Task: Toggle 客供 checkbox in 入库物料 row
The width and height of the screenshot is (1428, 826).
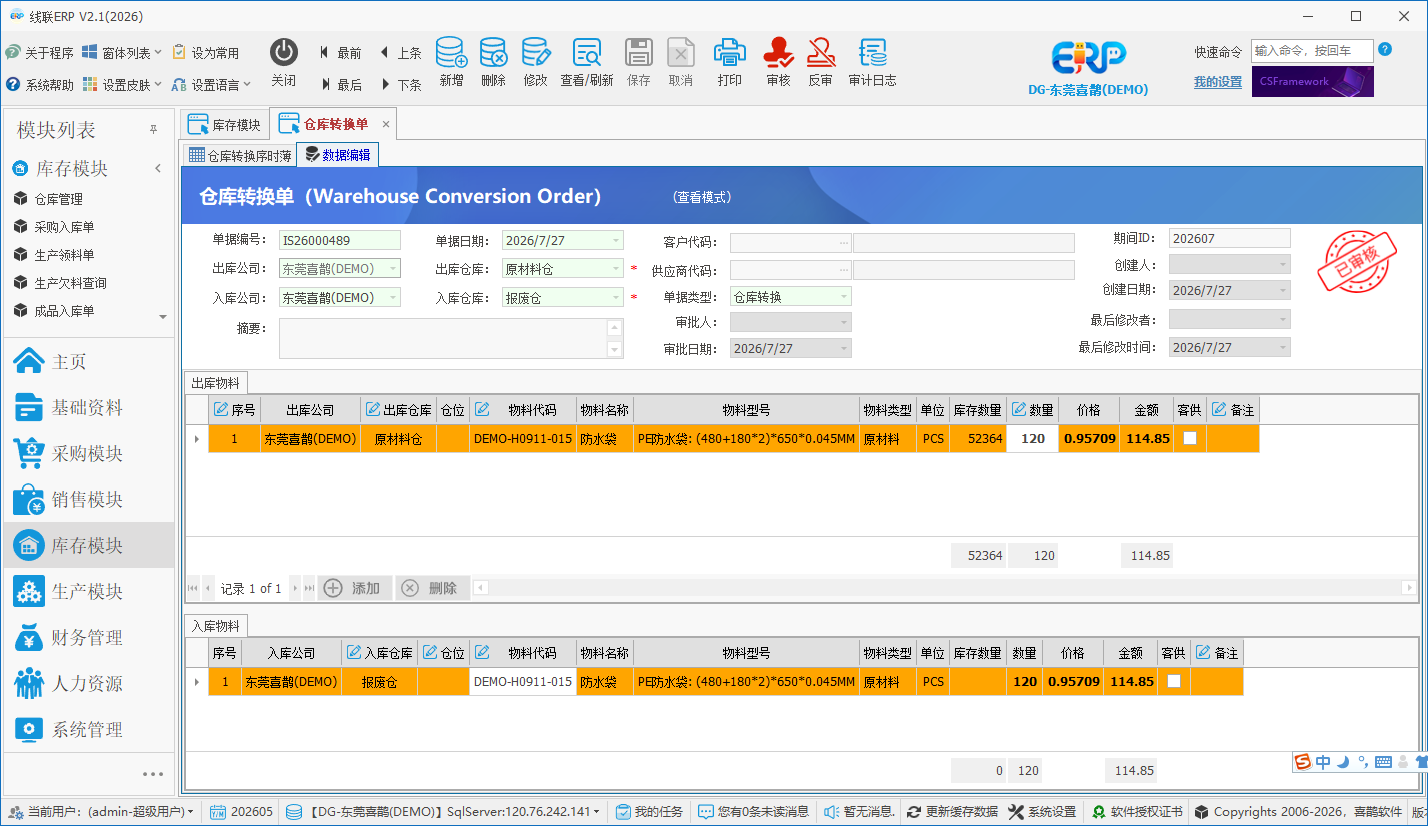Action: click(1174, 681)
